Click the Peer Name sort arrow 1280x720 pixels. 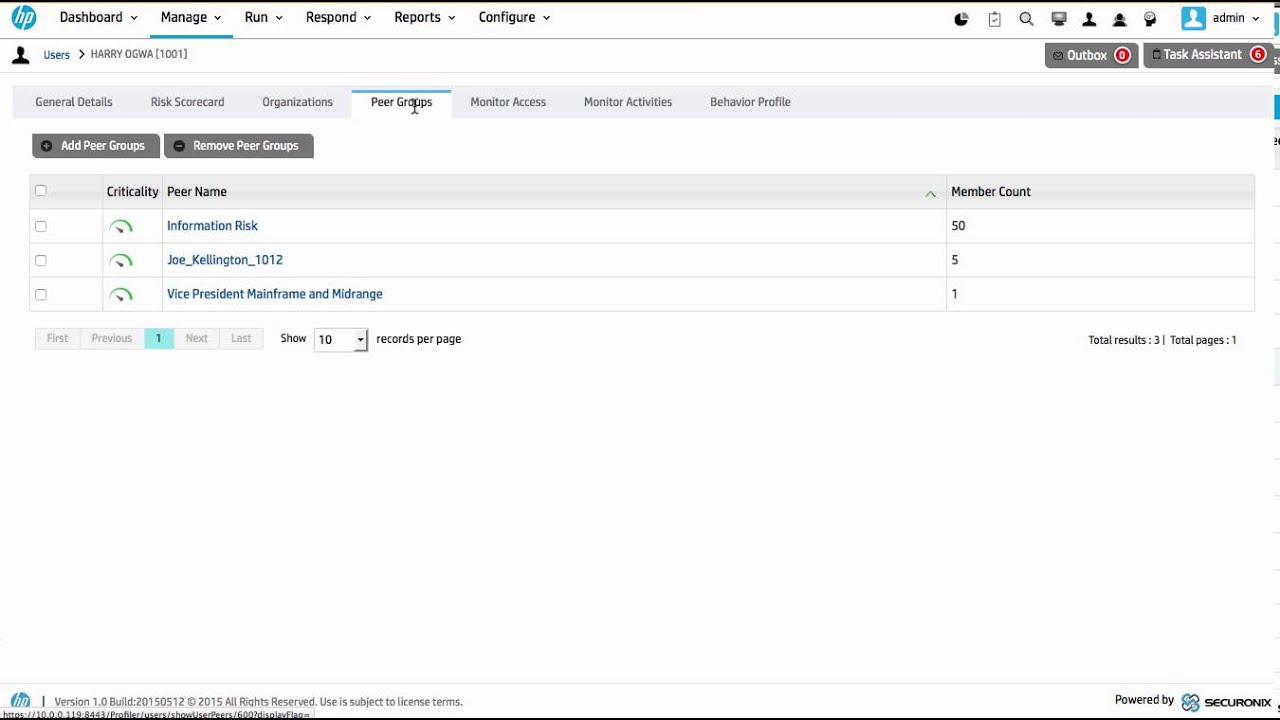coord(930,193)
